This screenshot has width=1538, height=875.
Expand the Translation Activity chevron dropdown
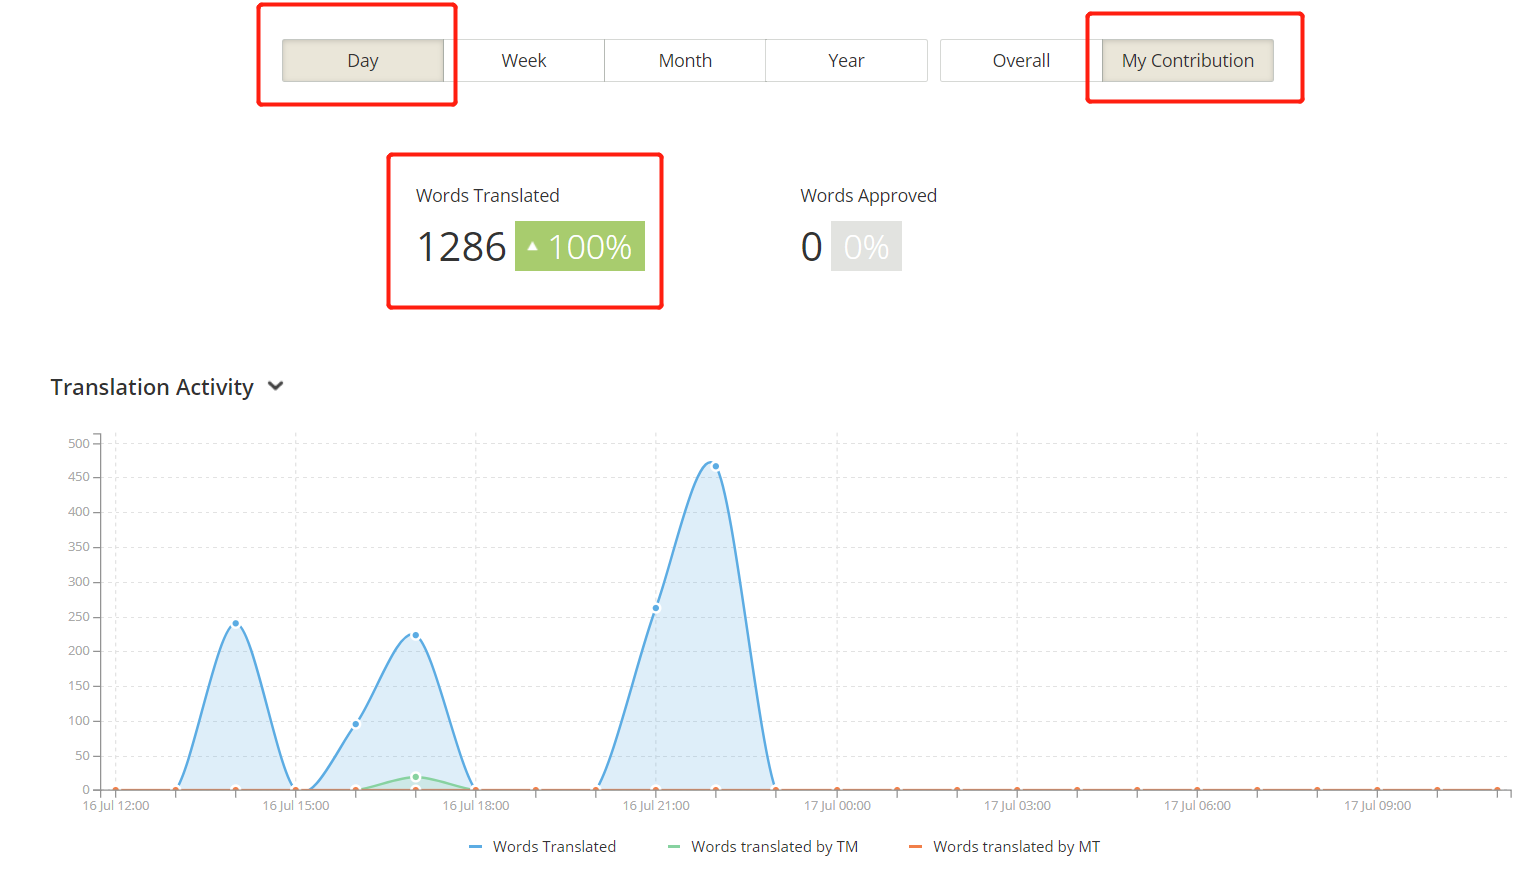click(276, 387)
